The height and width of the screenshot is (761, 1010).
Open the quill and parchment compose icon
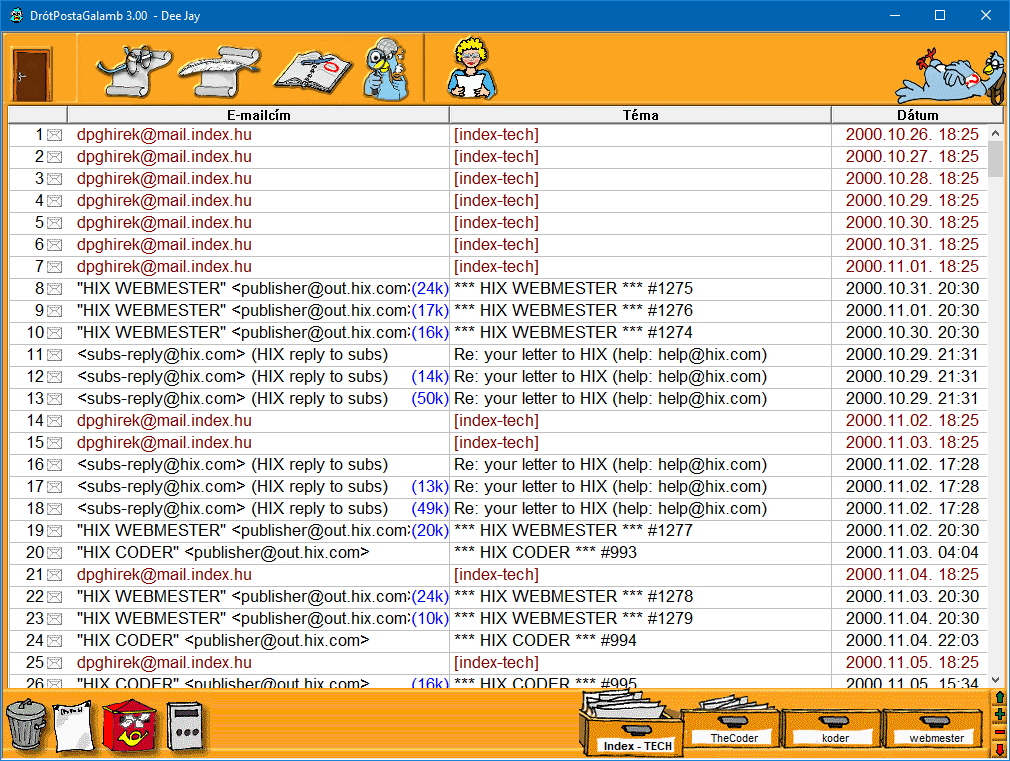coord(219,70)
